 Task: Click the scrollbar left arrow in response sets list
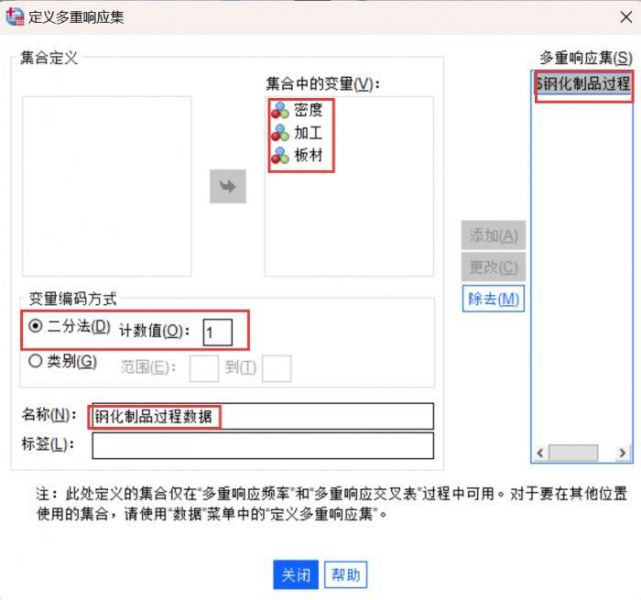click(540, 453)
